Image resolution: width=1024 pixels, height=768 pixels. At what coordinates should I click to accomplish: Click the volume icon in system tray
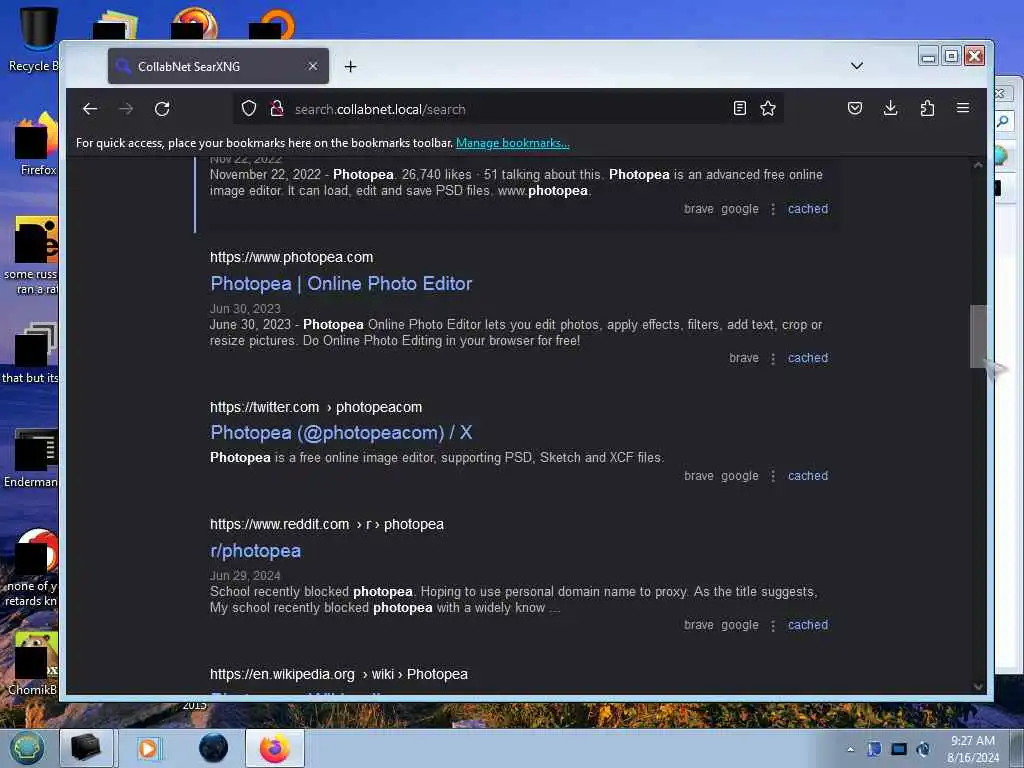923,749
